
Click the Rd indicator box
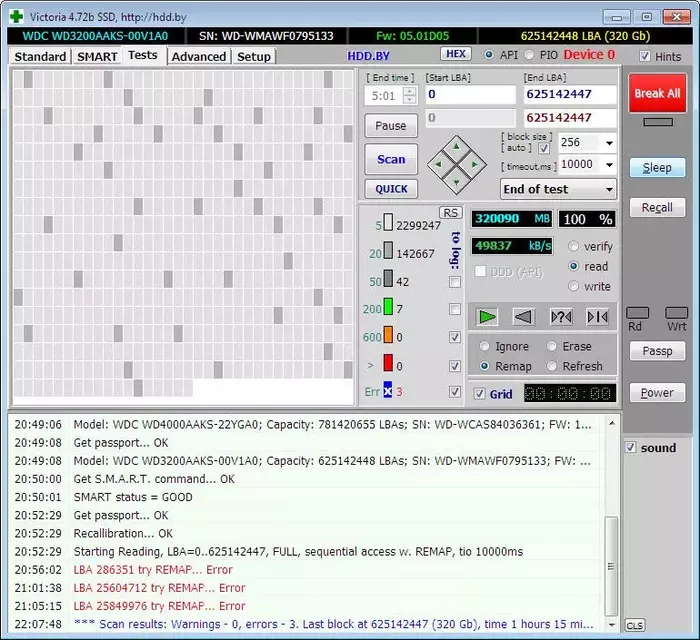point(638,313)
